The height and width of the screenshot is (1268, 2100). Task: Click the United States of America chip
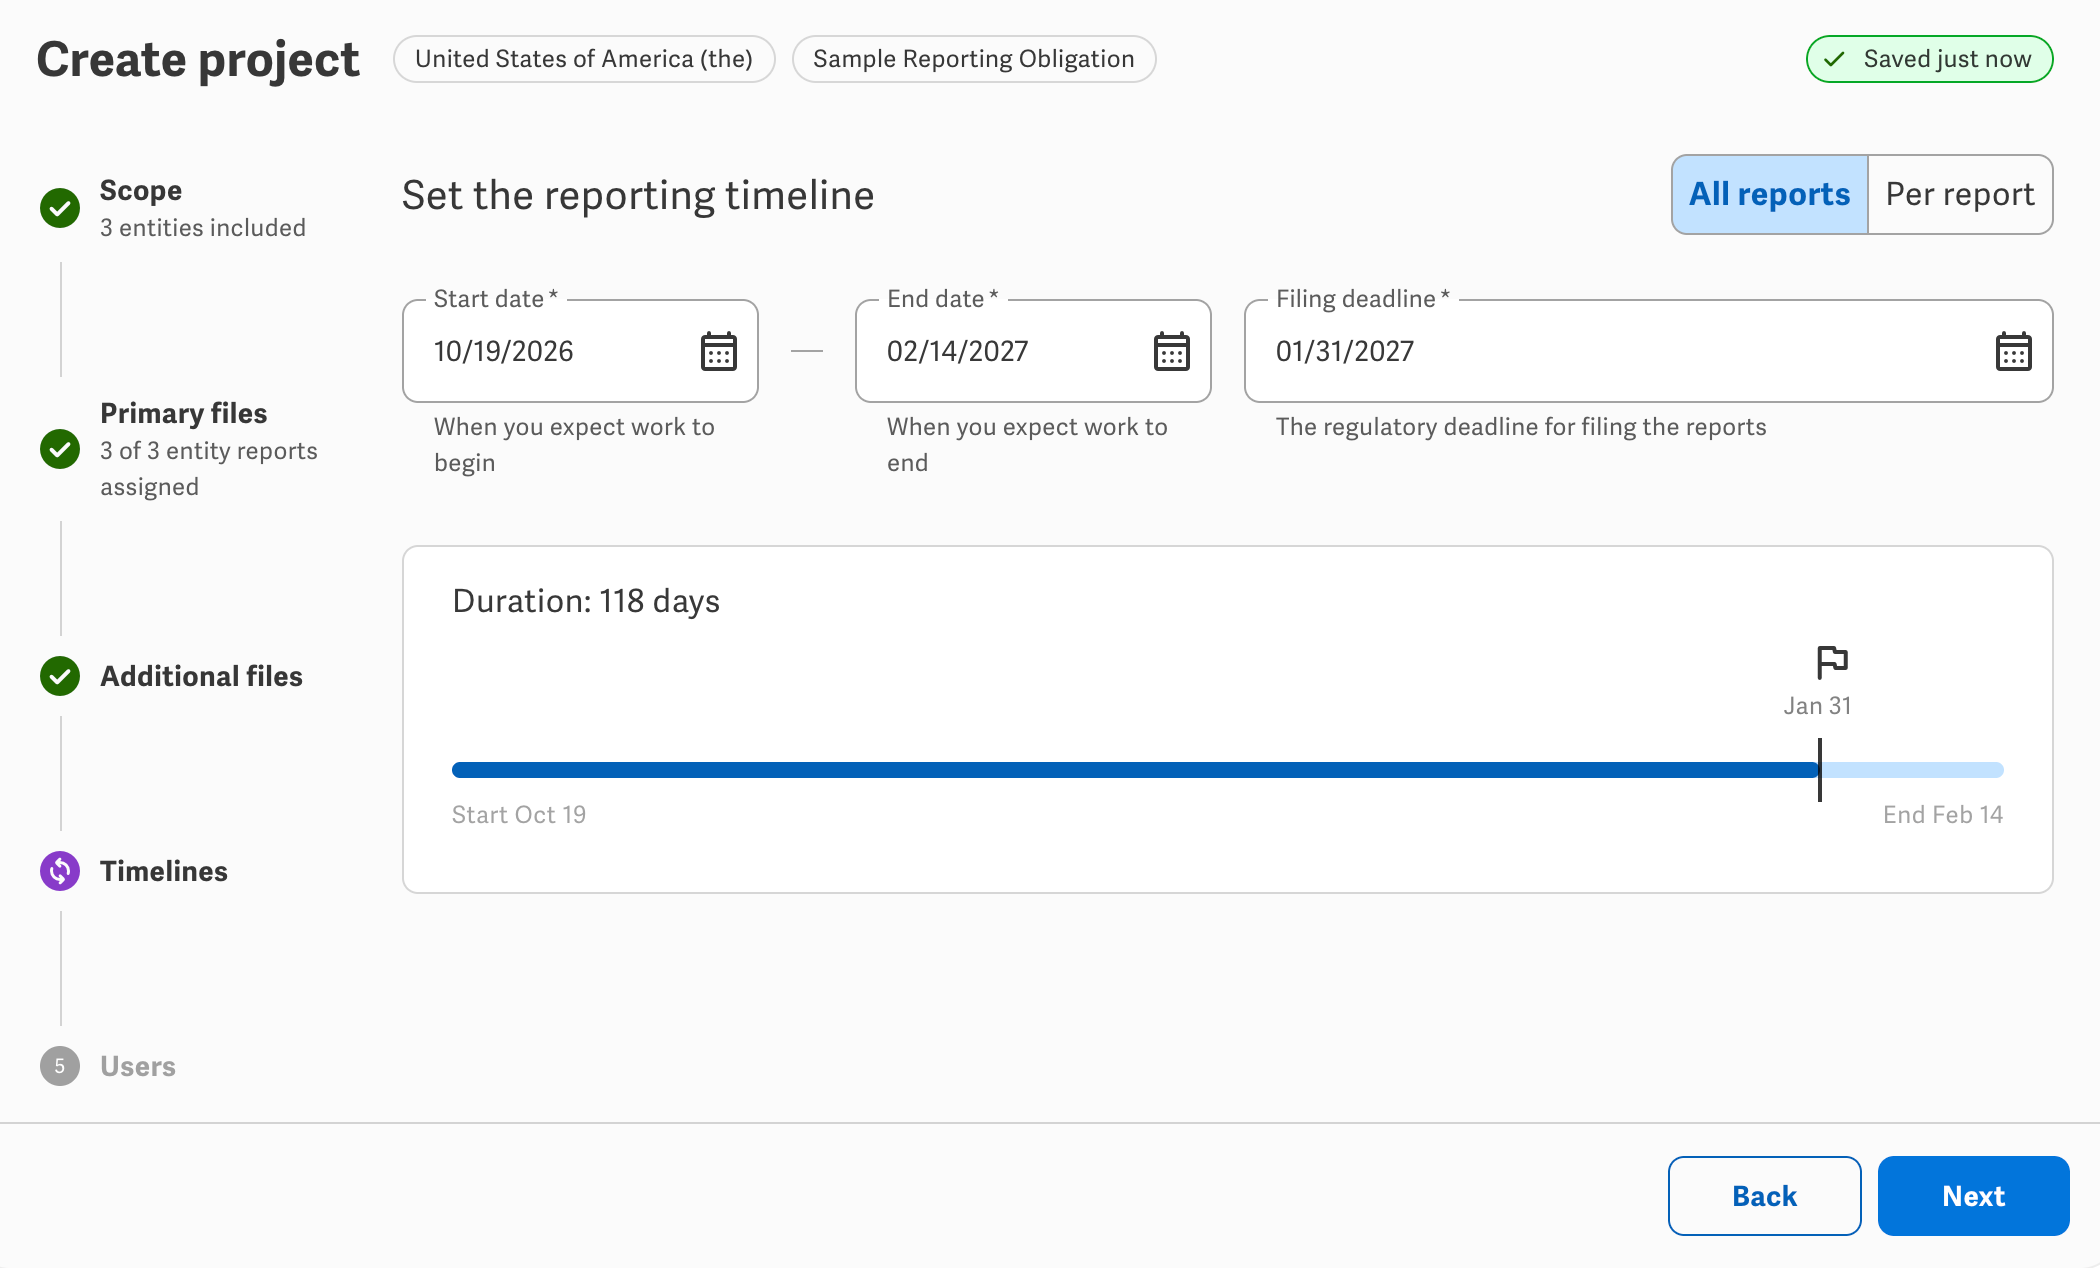[x=584, y=59]
